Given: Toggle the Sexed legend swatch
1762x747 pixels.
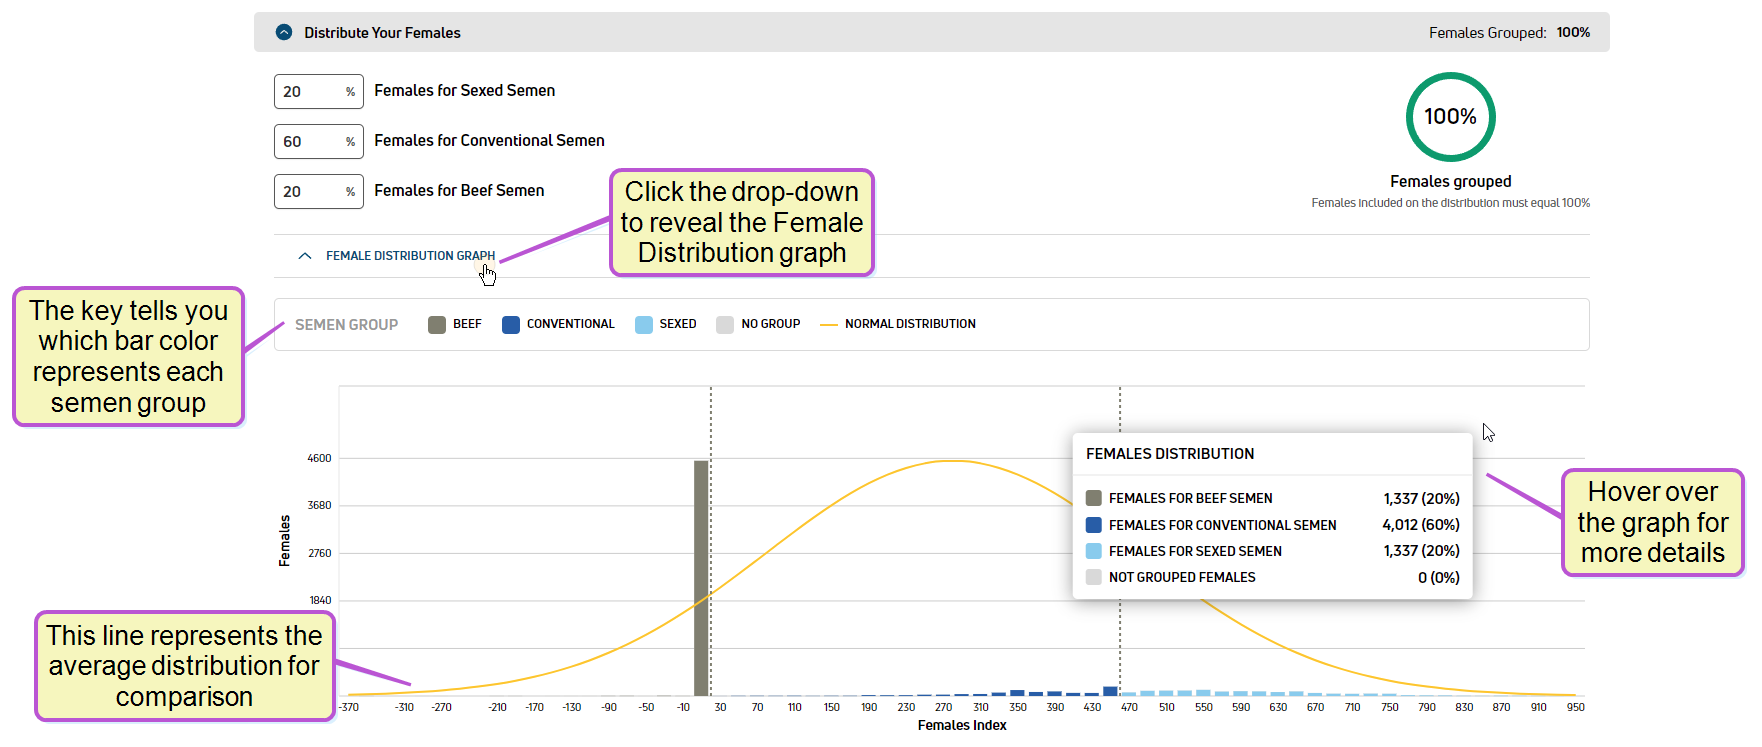Looking at the screenshot, I should [x=644, y=324].
